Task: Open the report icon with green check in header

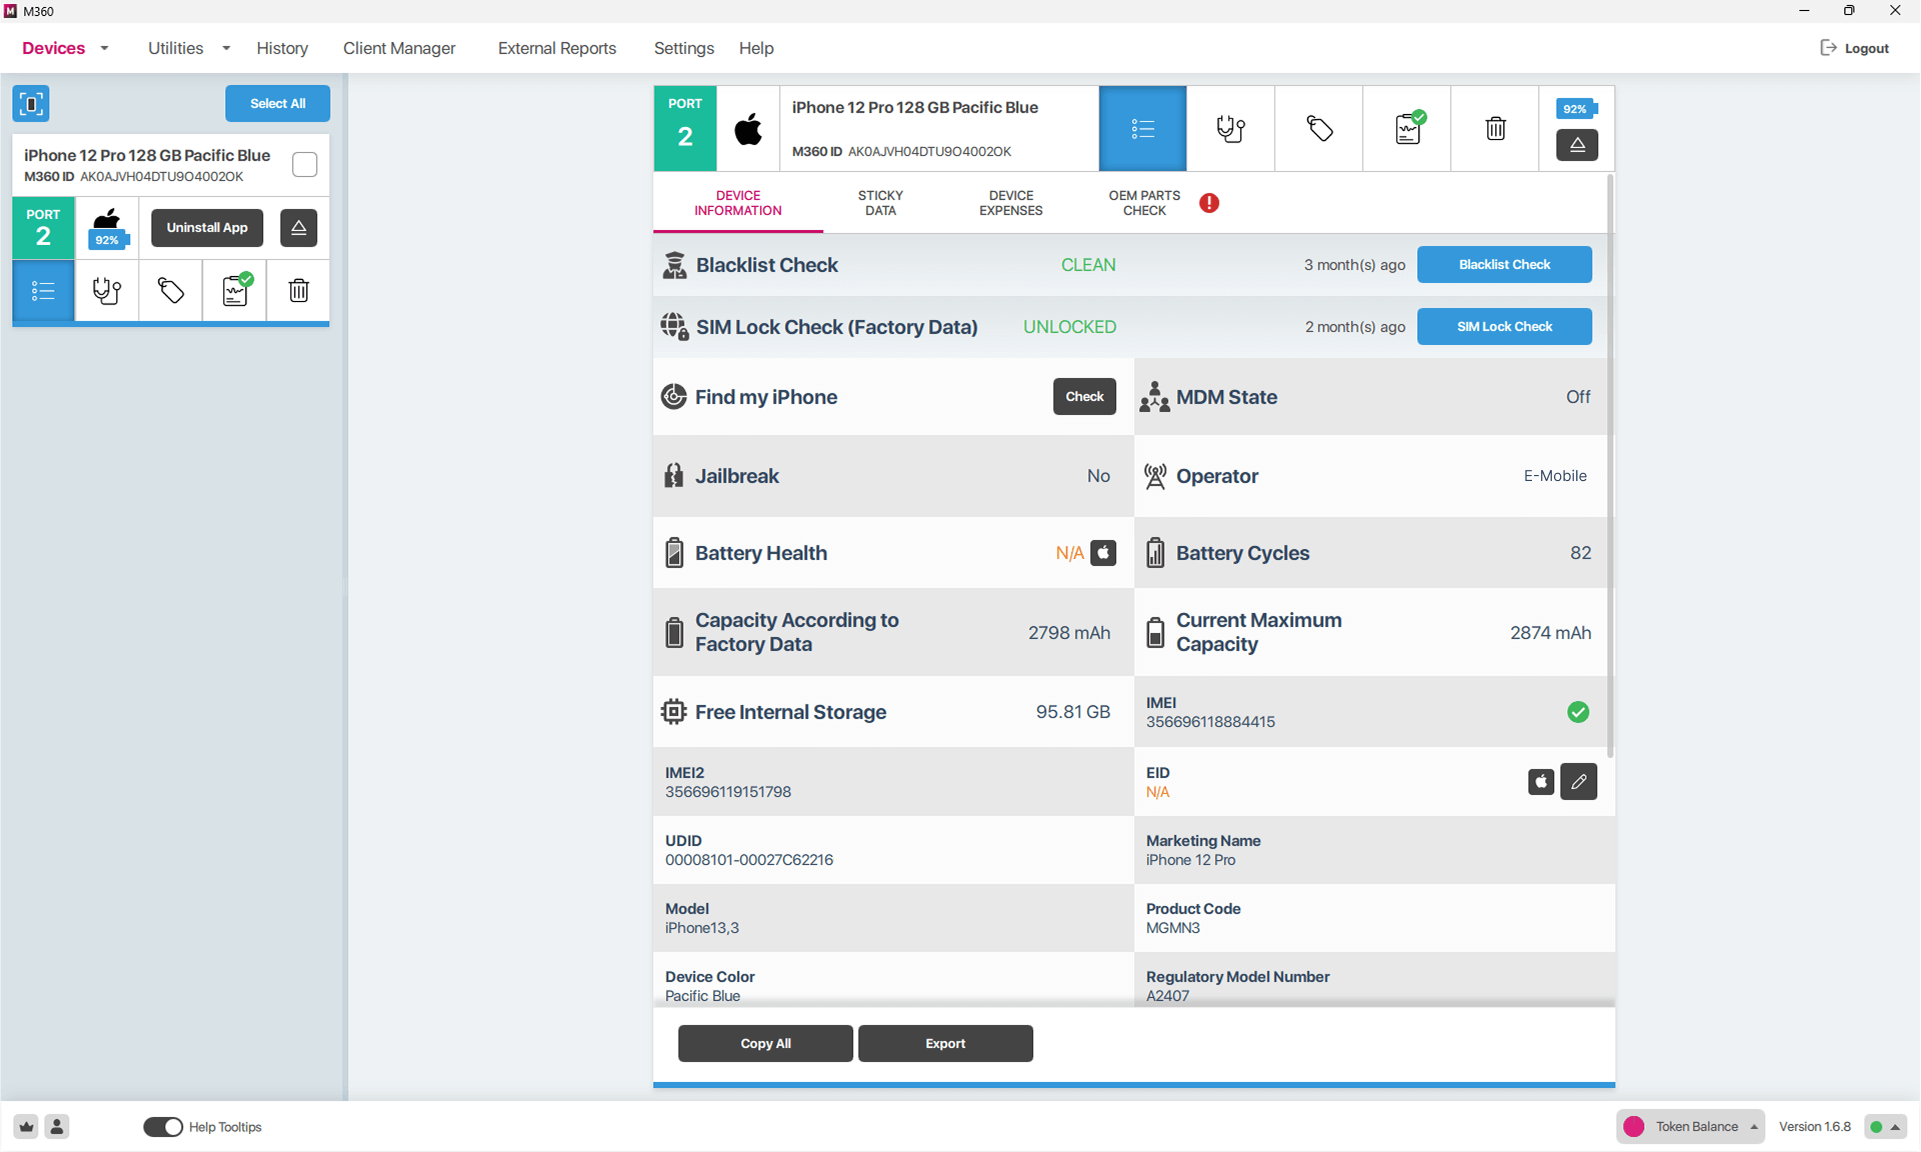Action: point(1407,129)
